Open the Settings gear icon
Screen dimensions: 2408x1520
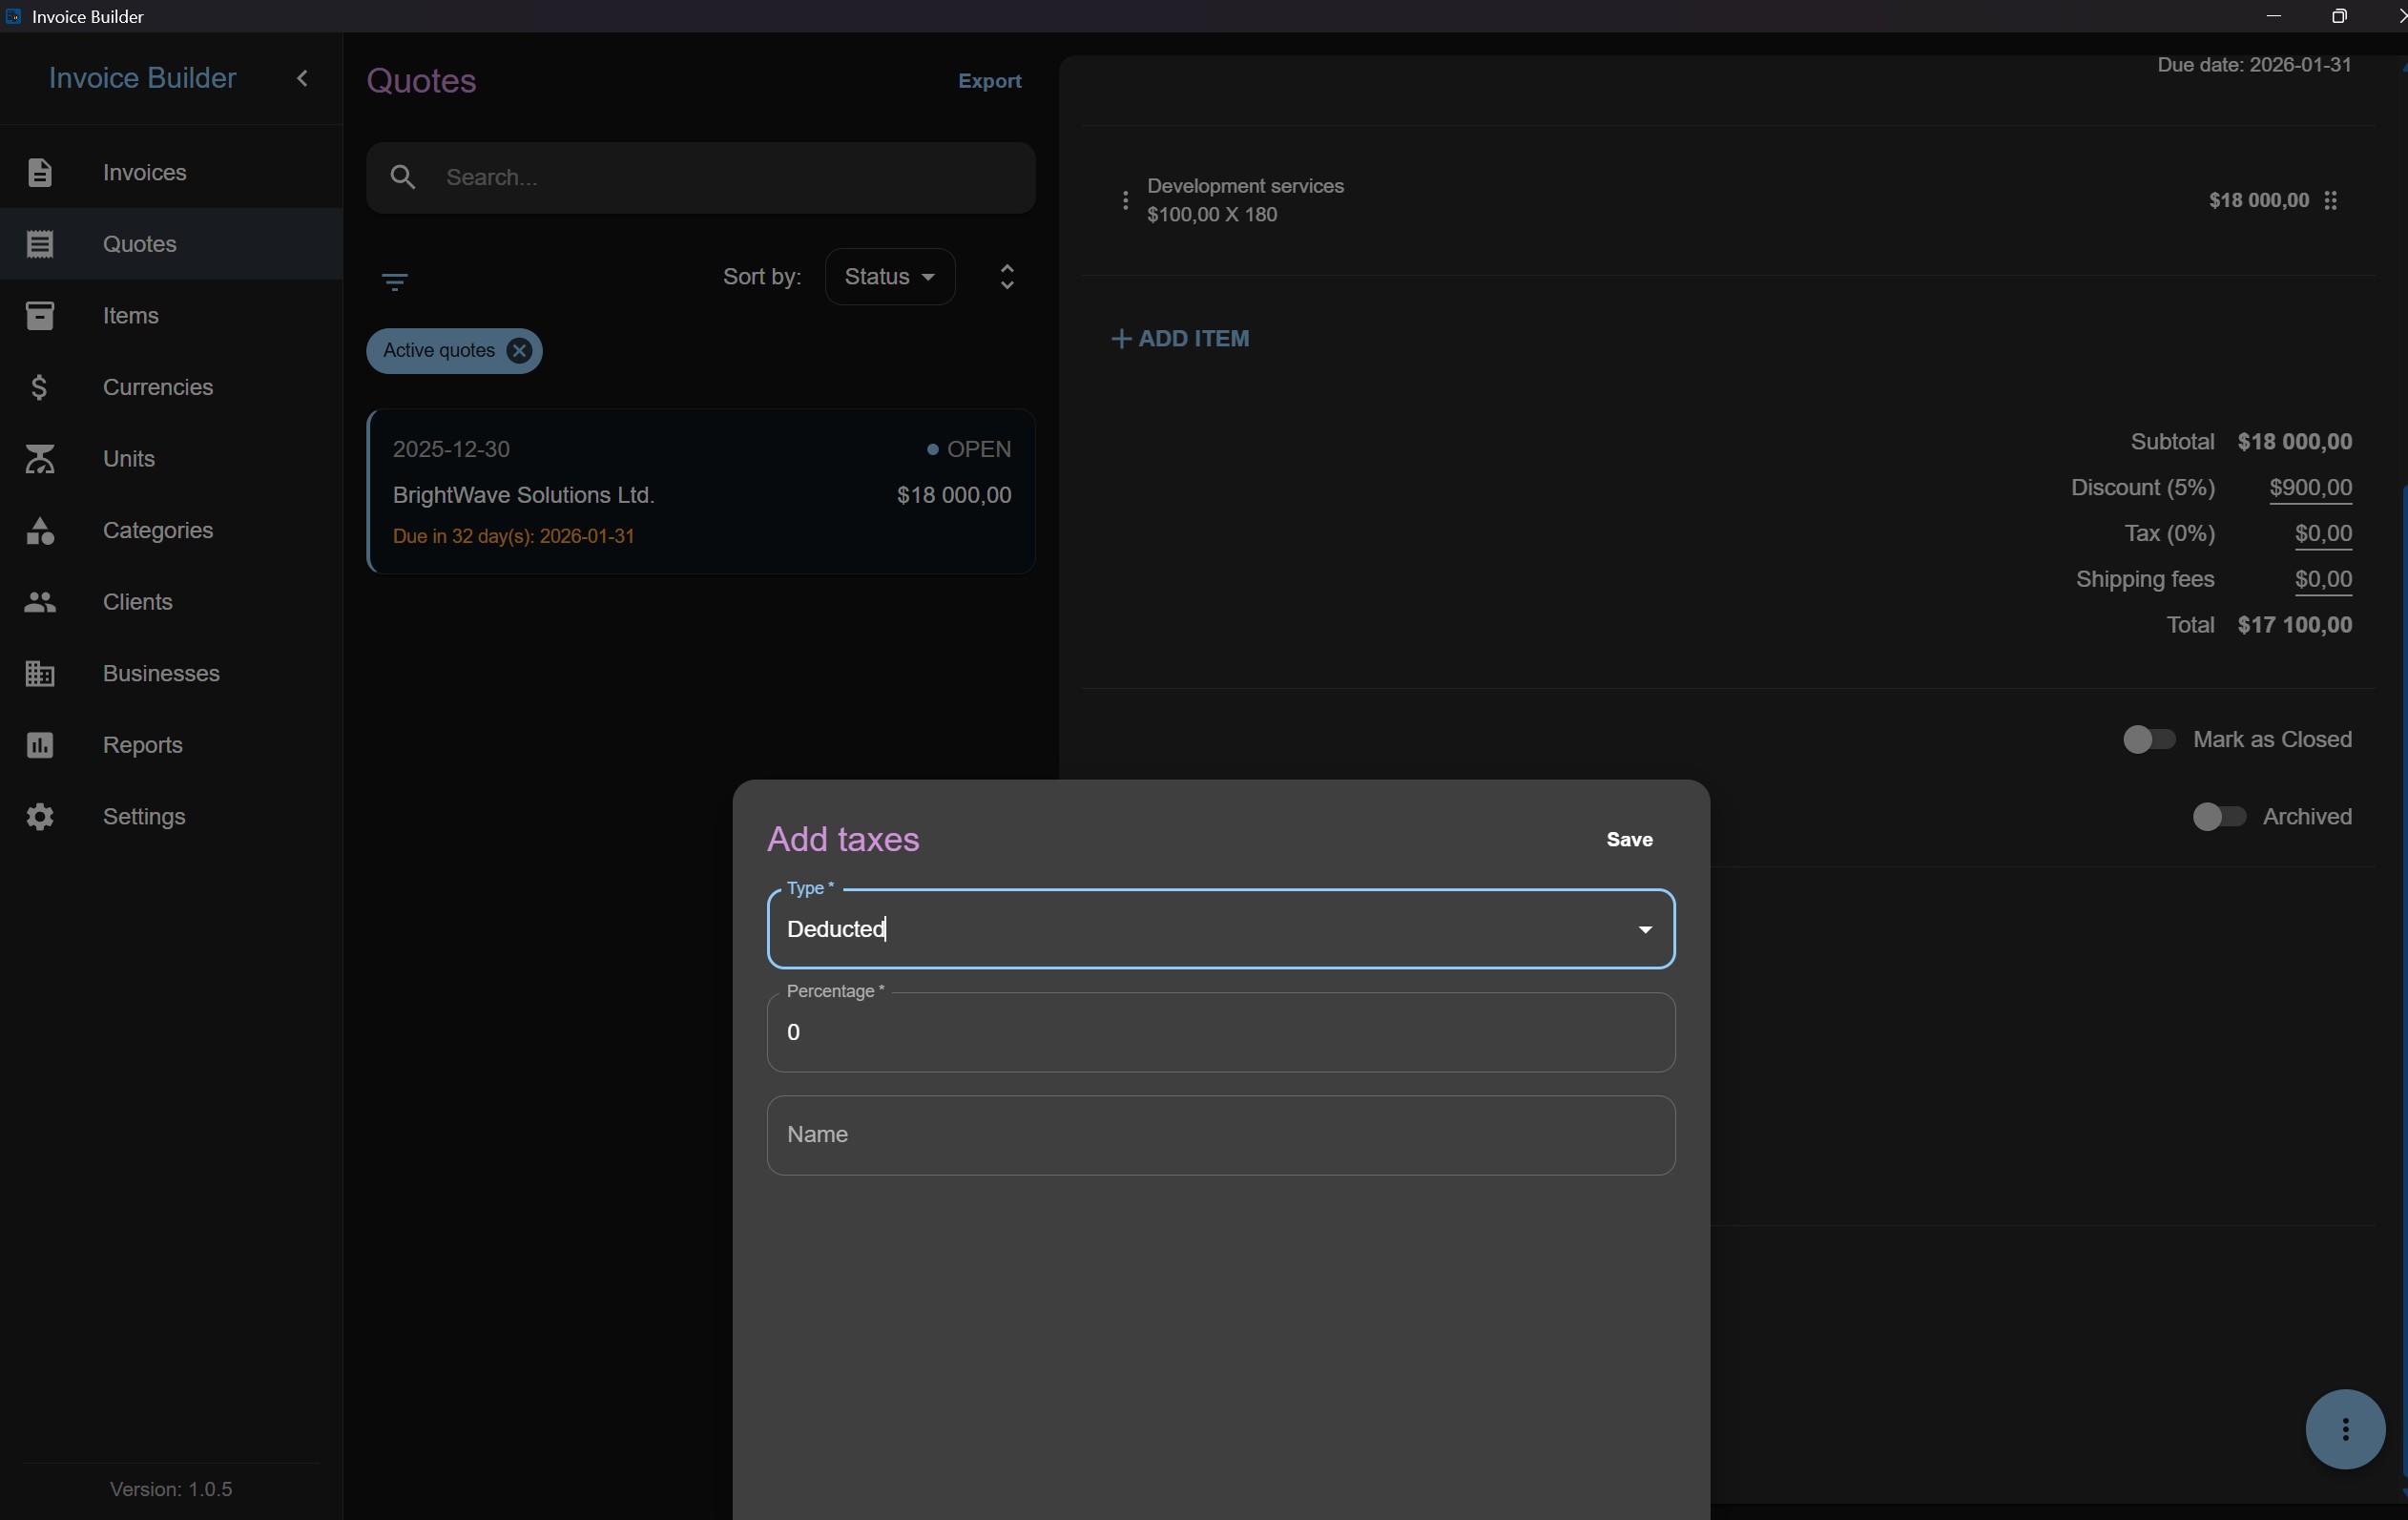click(x=39, y=817)
